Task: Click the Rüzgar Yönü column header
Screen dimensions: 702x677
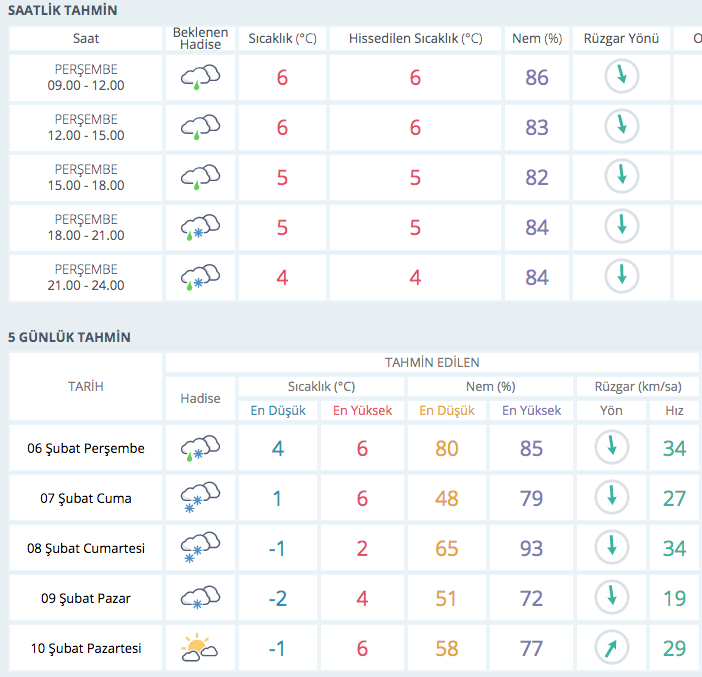Action: click(x=621, y=39)
